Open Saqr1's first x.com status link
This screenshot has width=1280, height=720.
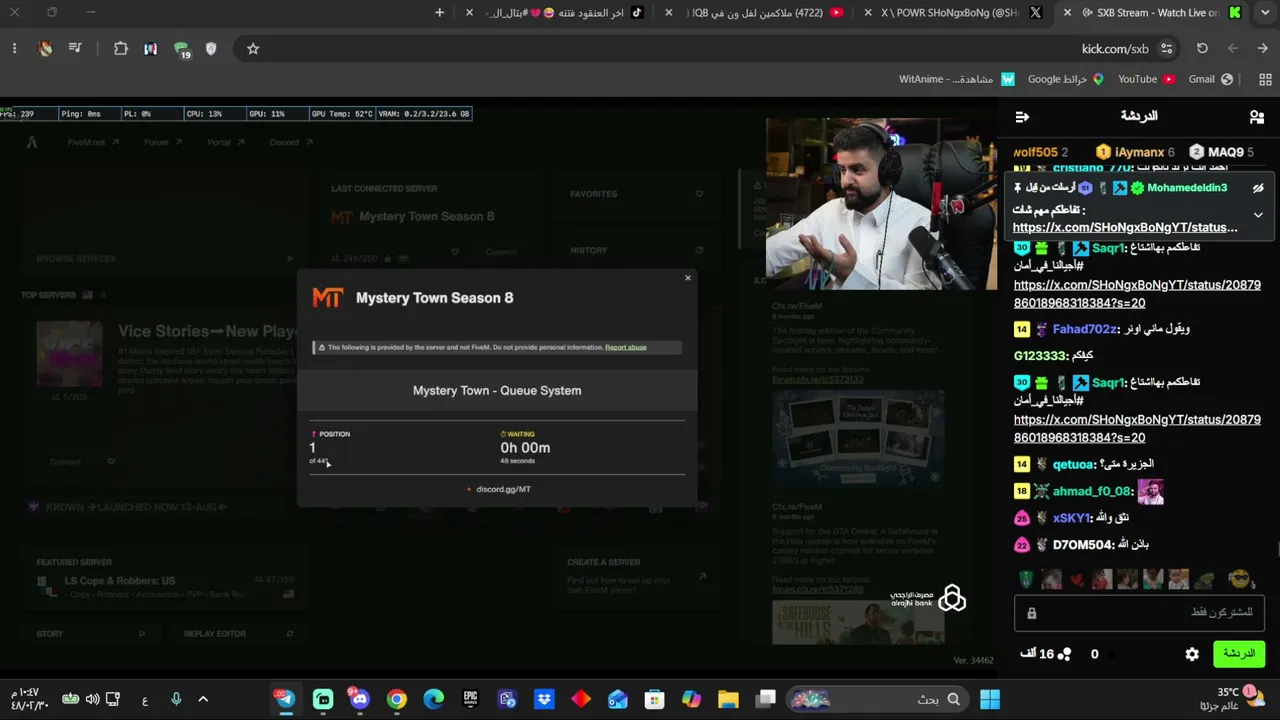[1137, 294]
